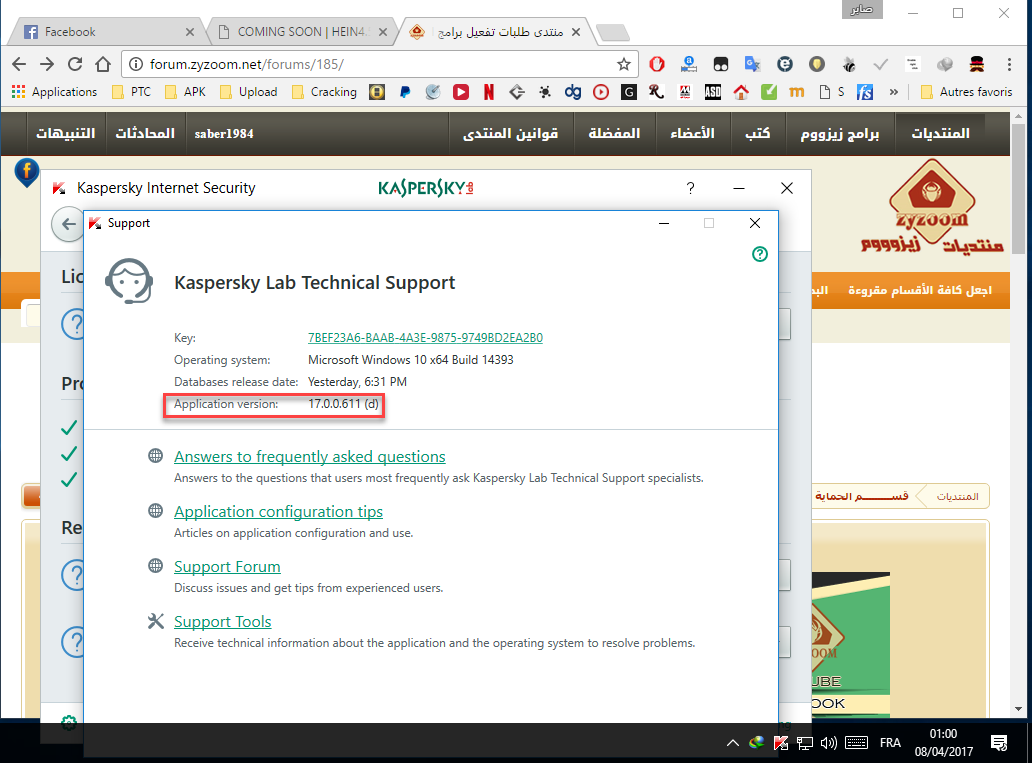Open the Upload bookmarks folder
The width and height of the screenshot is (1032, 763).
click(x=249, y=92)
